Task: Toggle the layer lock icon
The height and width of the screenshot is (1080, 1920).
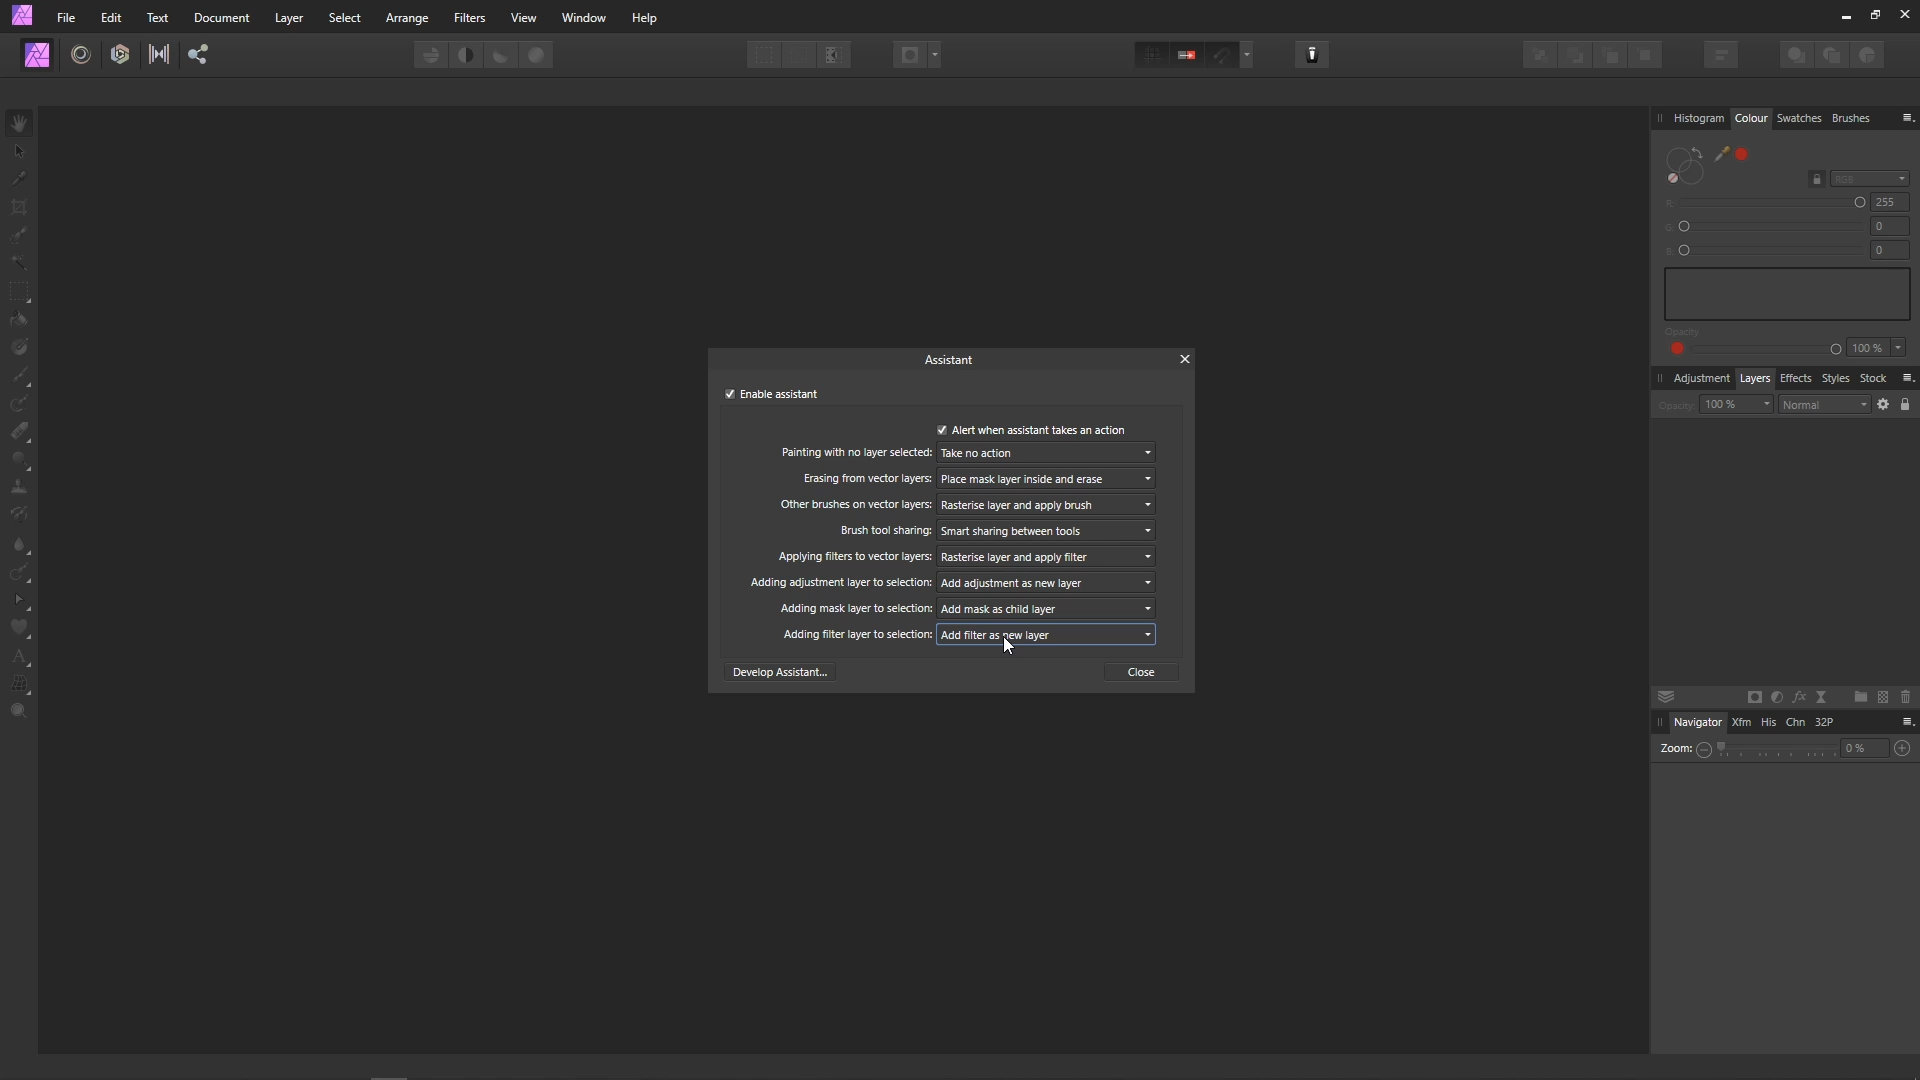Action: [1905, 404]
